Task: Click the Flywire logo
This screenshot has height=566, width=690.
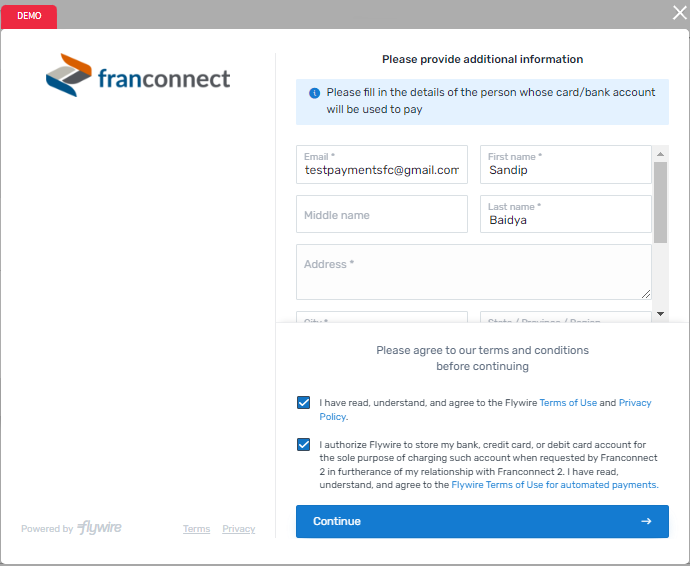Action: click(100, 528)
